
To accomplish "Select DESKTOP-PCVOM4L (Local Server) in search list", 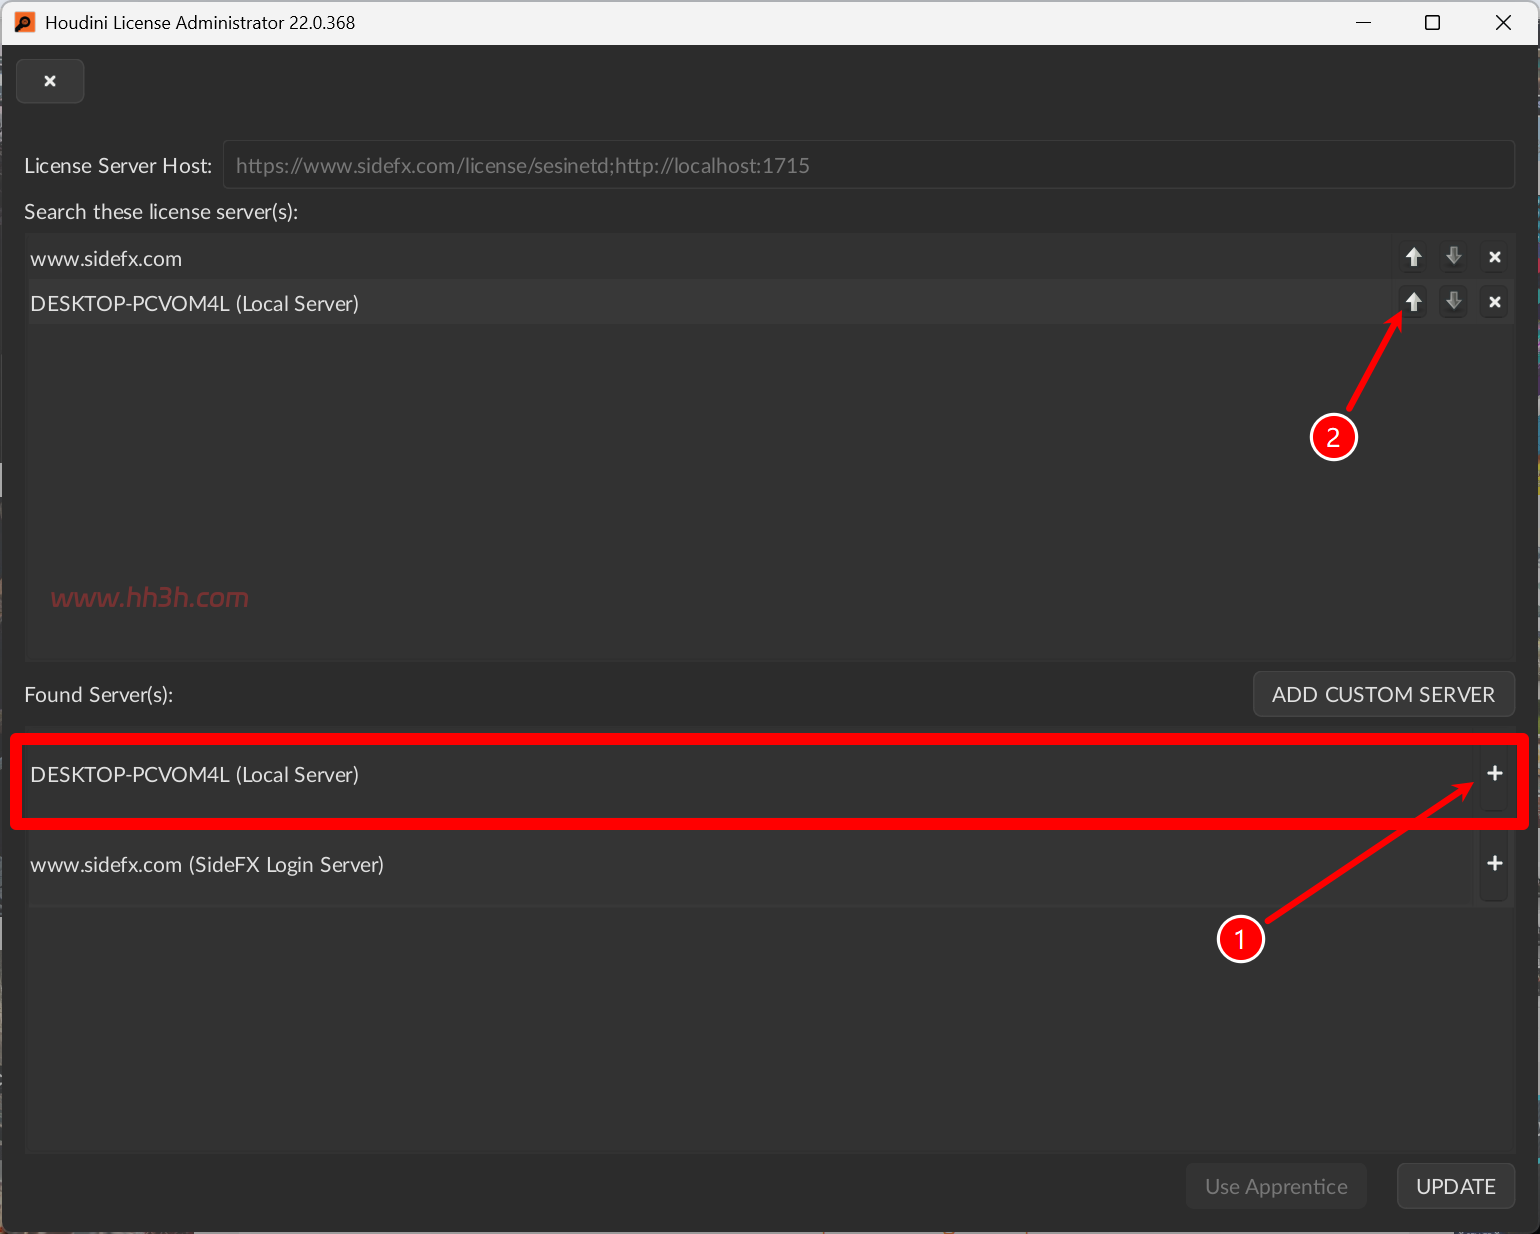I will (710, 303).
